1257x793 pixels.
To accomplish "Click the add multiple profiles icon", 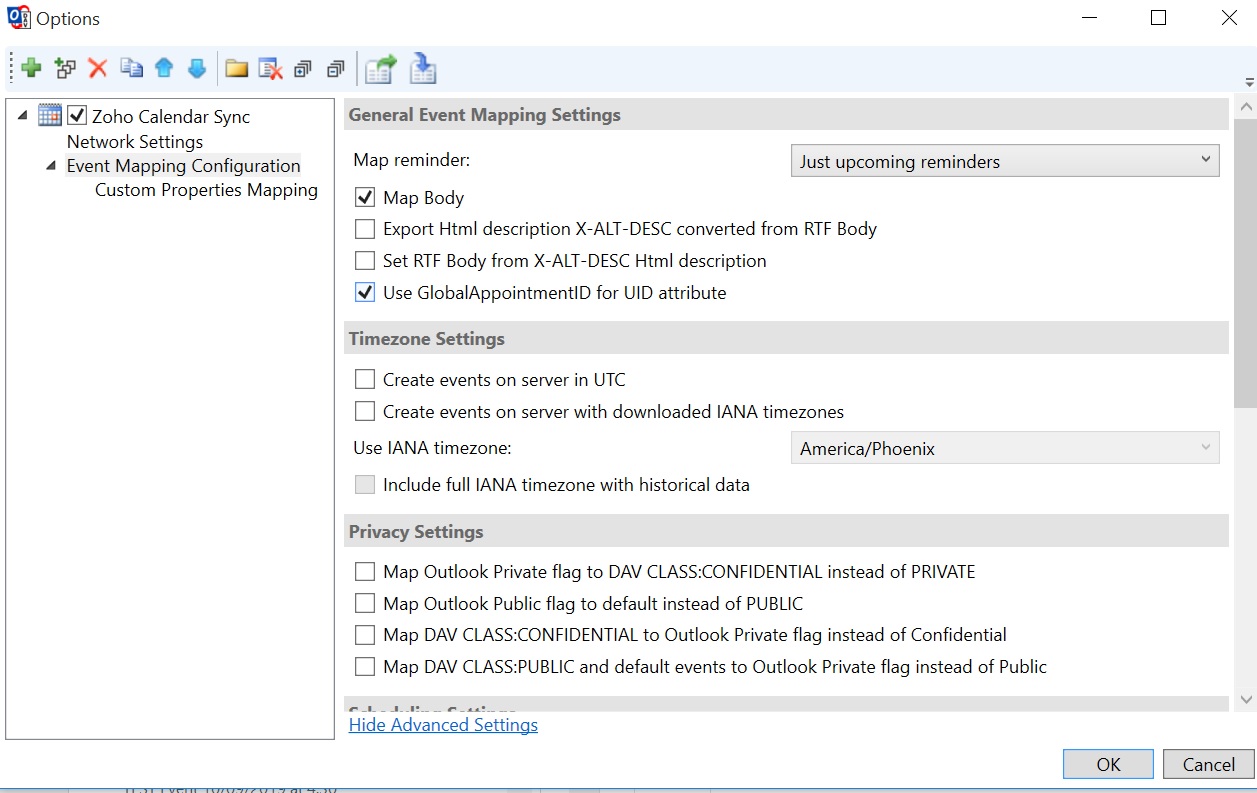I will pyautogui.click(x=65, y=68).
